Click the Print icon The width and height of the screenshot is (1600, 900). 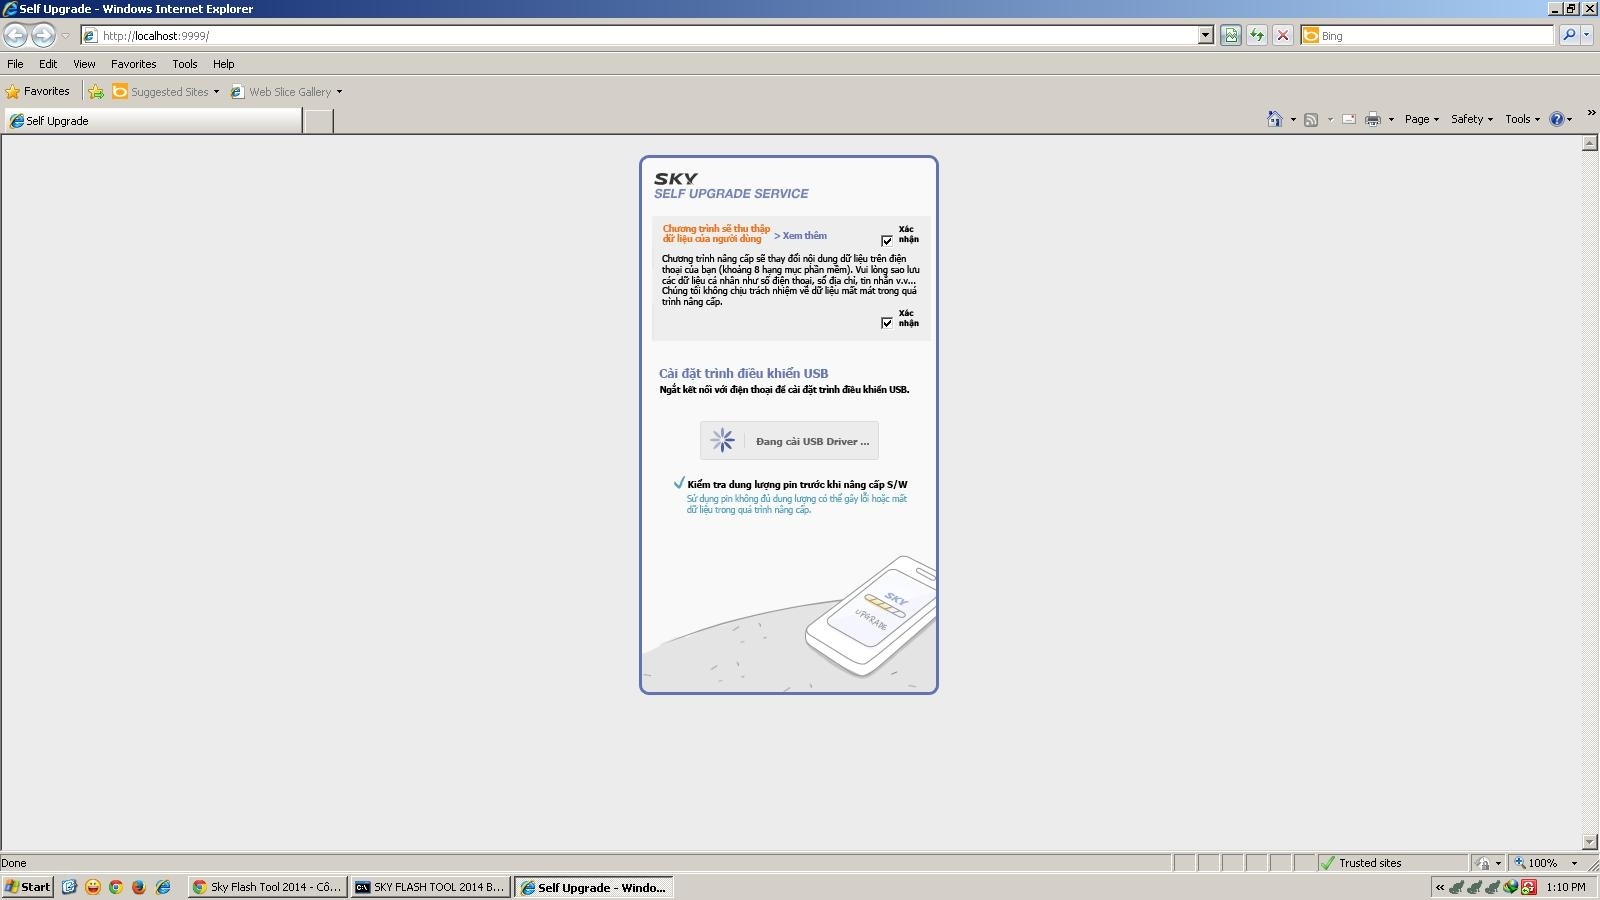click(x=1373, y=119)
